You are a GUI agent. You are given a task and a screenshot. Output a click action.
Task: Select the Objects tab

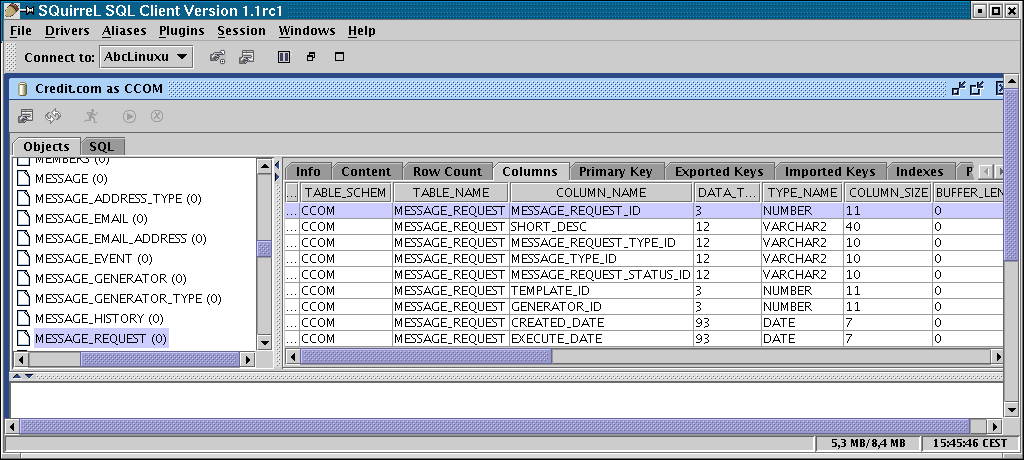pyautogui.click(x=46, y=146)
